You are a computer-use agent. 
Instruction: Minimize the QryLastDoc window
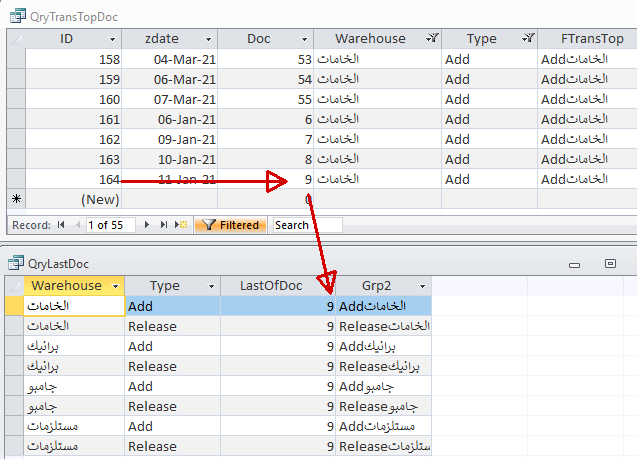coord(574,265)
